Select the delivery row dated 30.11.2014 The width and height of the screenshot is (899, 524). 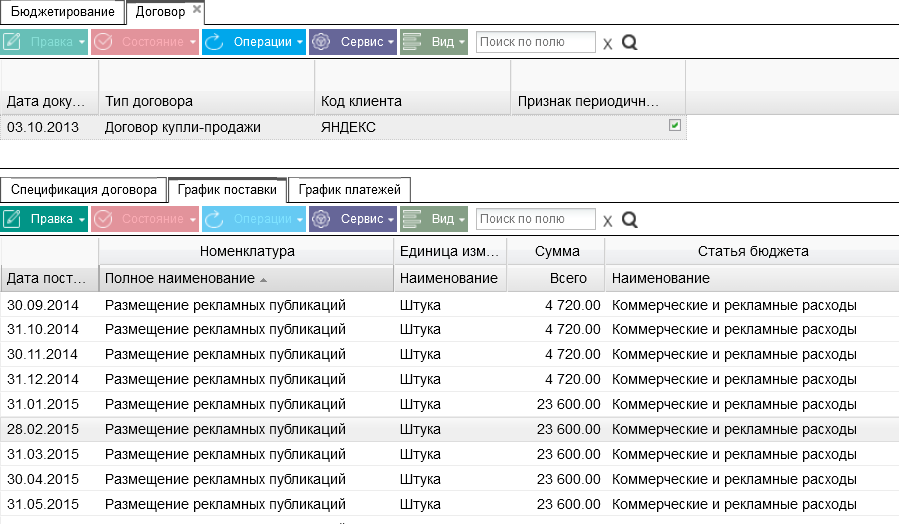coord(450,354)
